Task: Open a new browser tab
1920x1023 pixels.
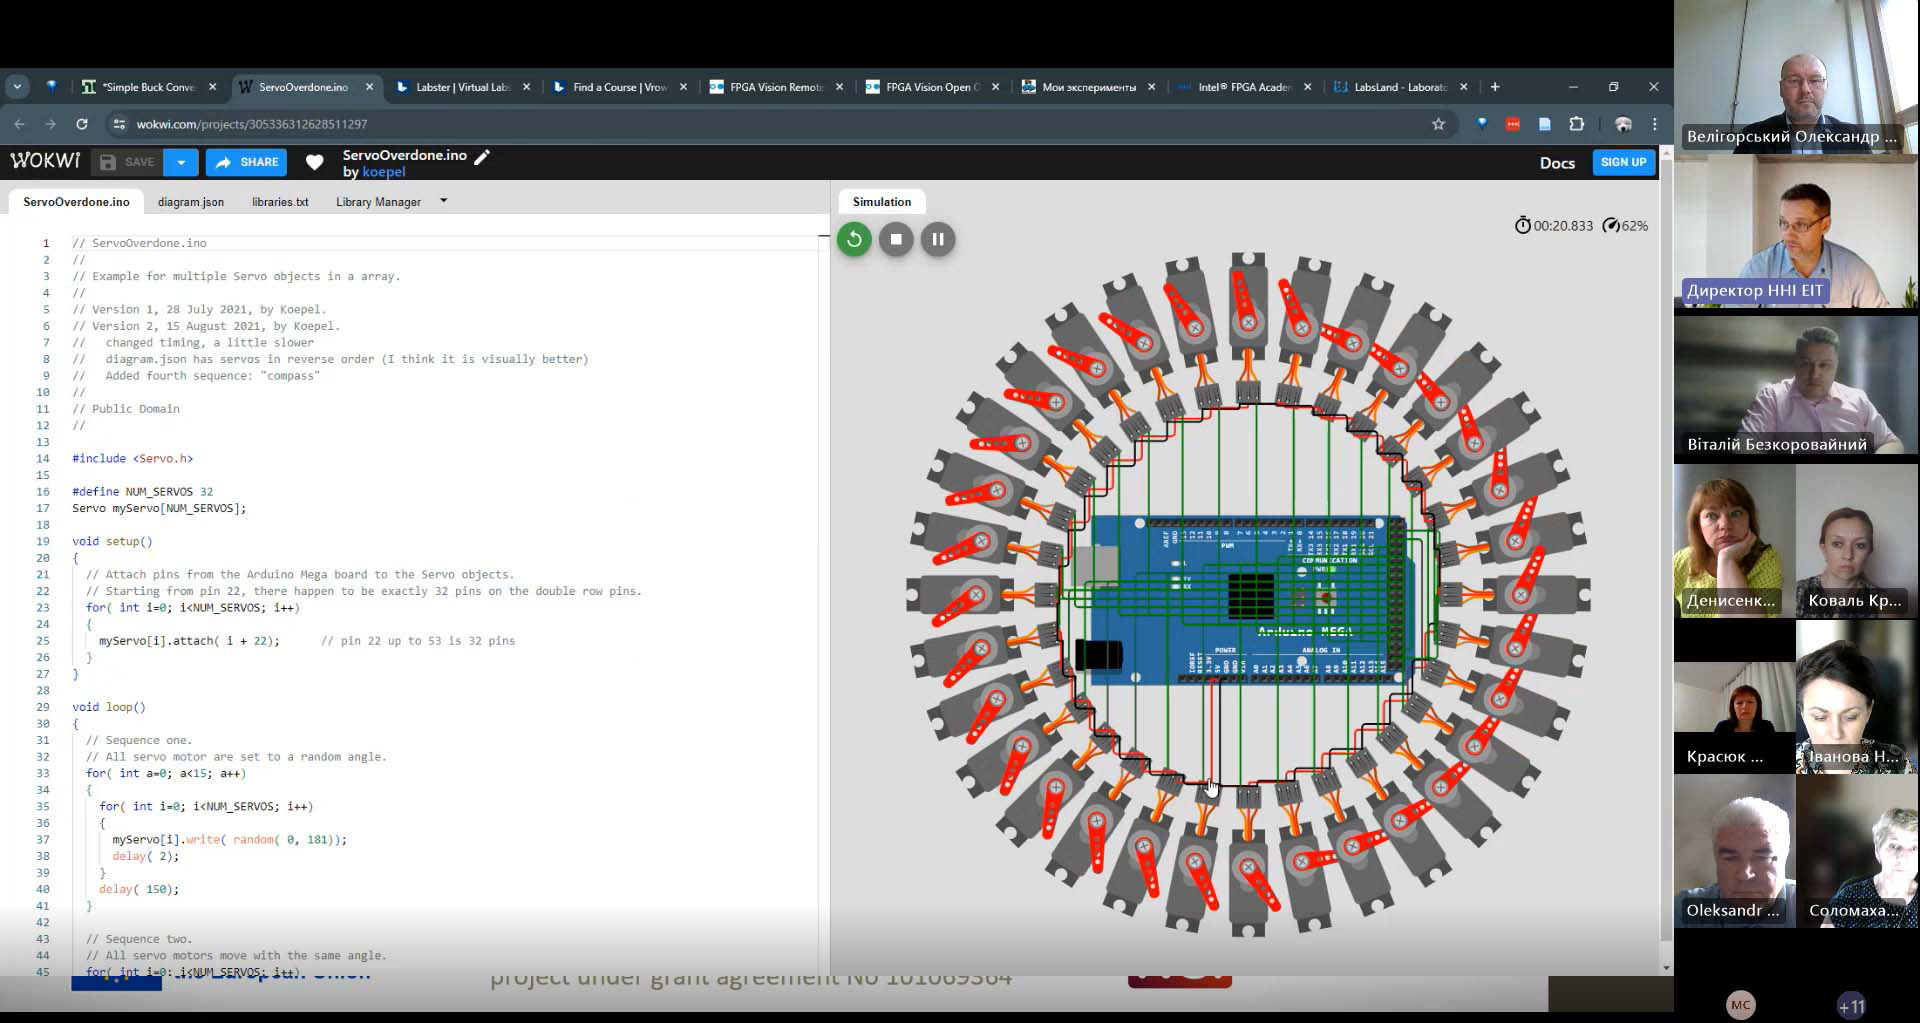Action: (1495, 87)
